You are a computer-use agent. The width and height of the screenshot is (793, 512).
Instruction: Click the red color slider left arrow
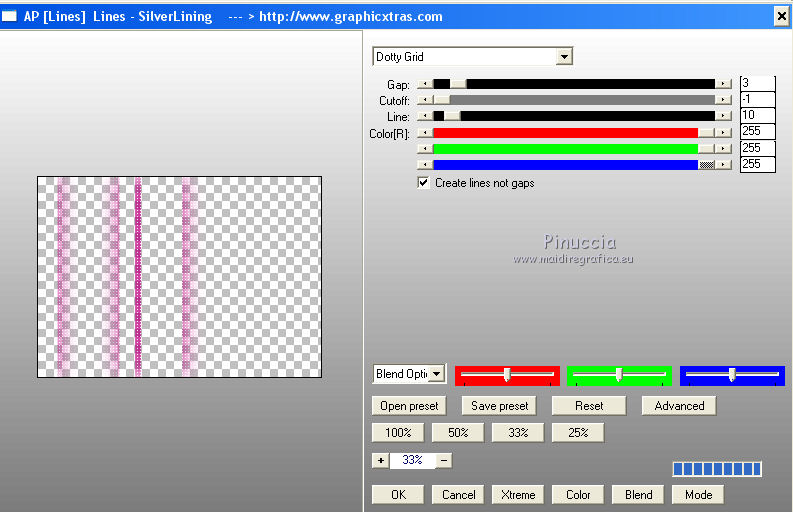[425, 133]
